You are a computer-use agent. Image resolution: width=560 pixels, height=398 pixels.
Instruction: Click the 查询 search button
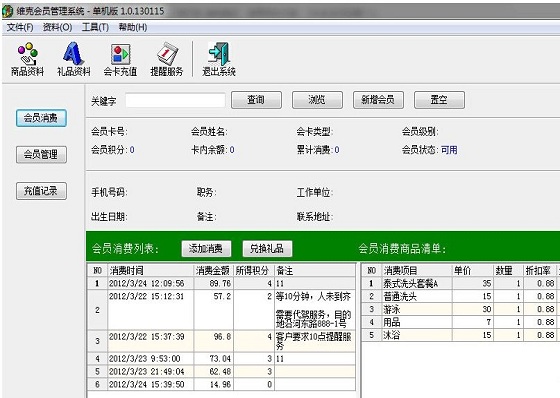pos(256,100)
